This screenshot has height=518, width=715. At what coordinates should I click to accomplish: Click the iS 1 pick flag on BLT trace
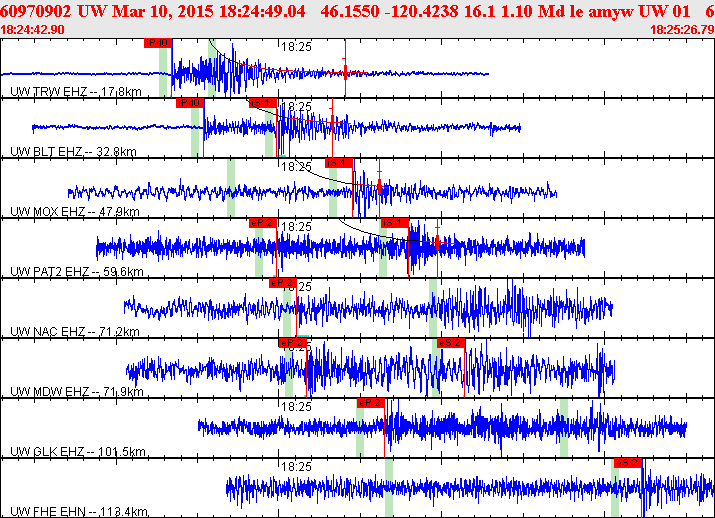pyautogui.click(x=263, y=103)
